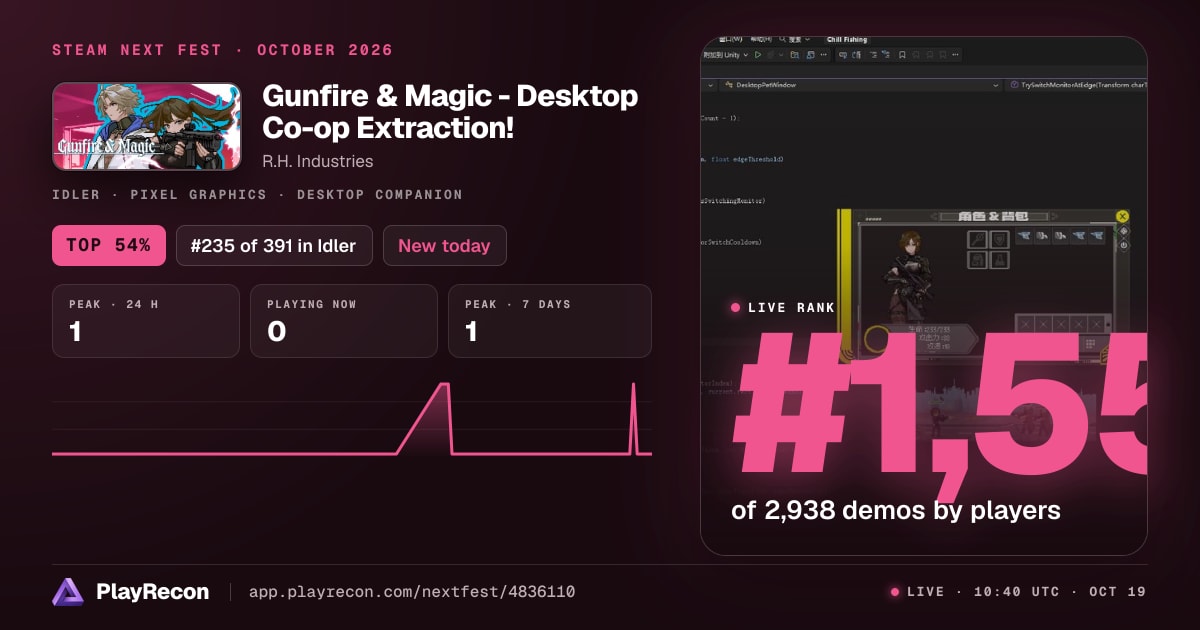The image size is (1200, 630).
Task: Open the Gunfire & Magic capsule image
Action: coord(146,126)
